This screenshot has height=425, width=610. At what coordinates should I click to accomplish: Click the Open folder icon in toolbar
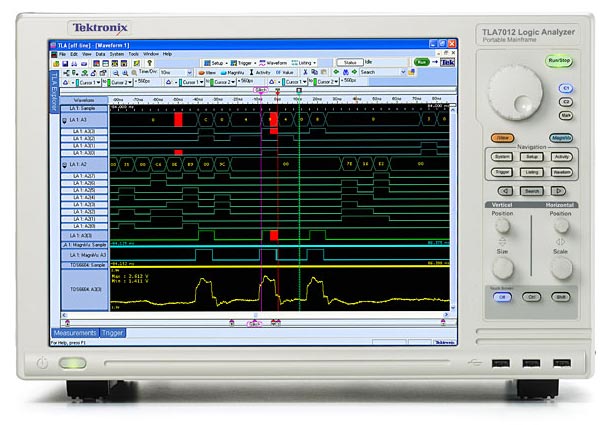(x=56, y=63)
